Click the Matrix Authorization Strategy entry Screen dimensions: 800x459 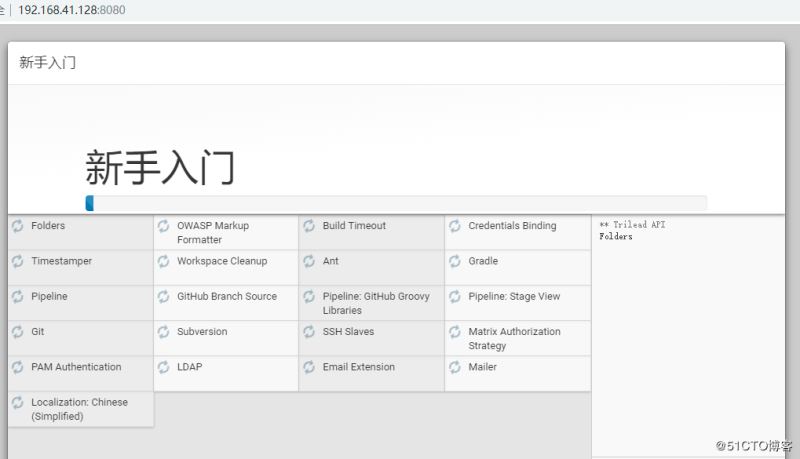pyautogui.click(x=514, y=338)
